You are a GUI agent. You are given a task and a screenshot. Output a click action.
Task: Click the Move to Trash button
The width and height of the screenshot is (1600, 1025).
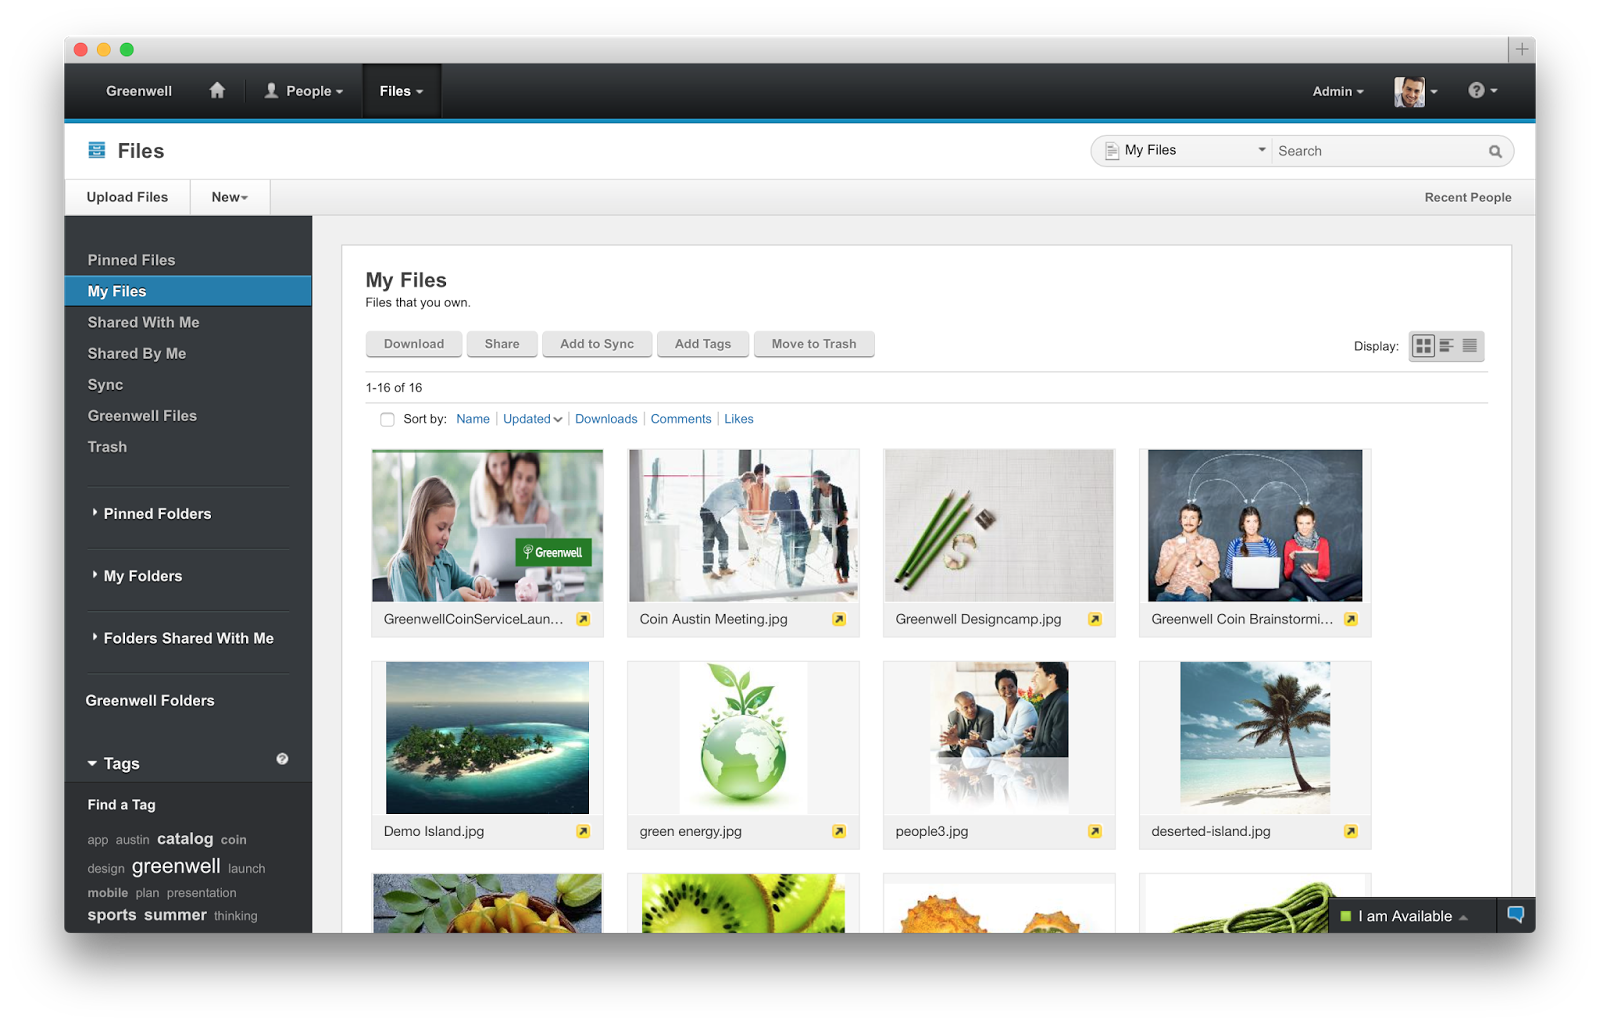pyautogui.click(x=814, y=344)
